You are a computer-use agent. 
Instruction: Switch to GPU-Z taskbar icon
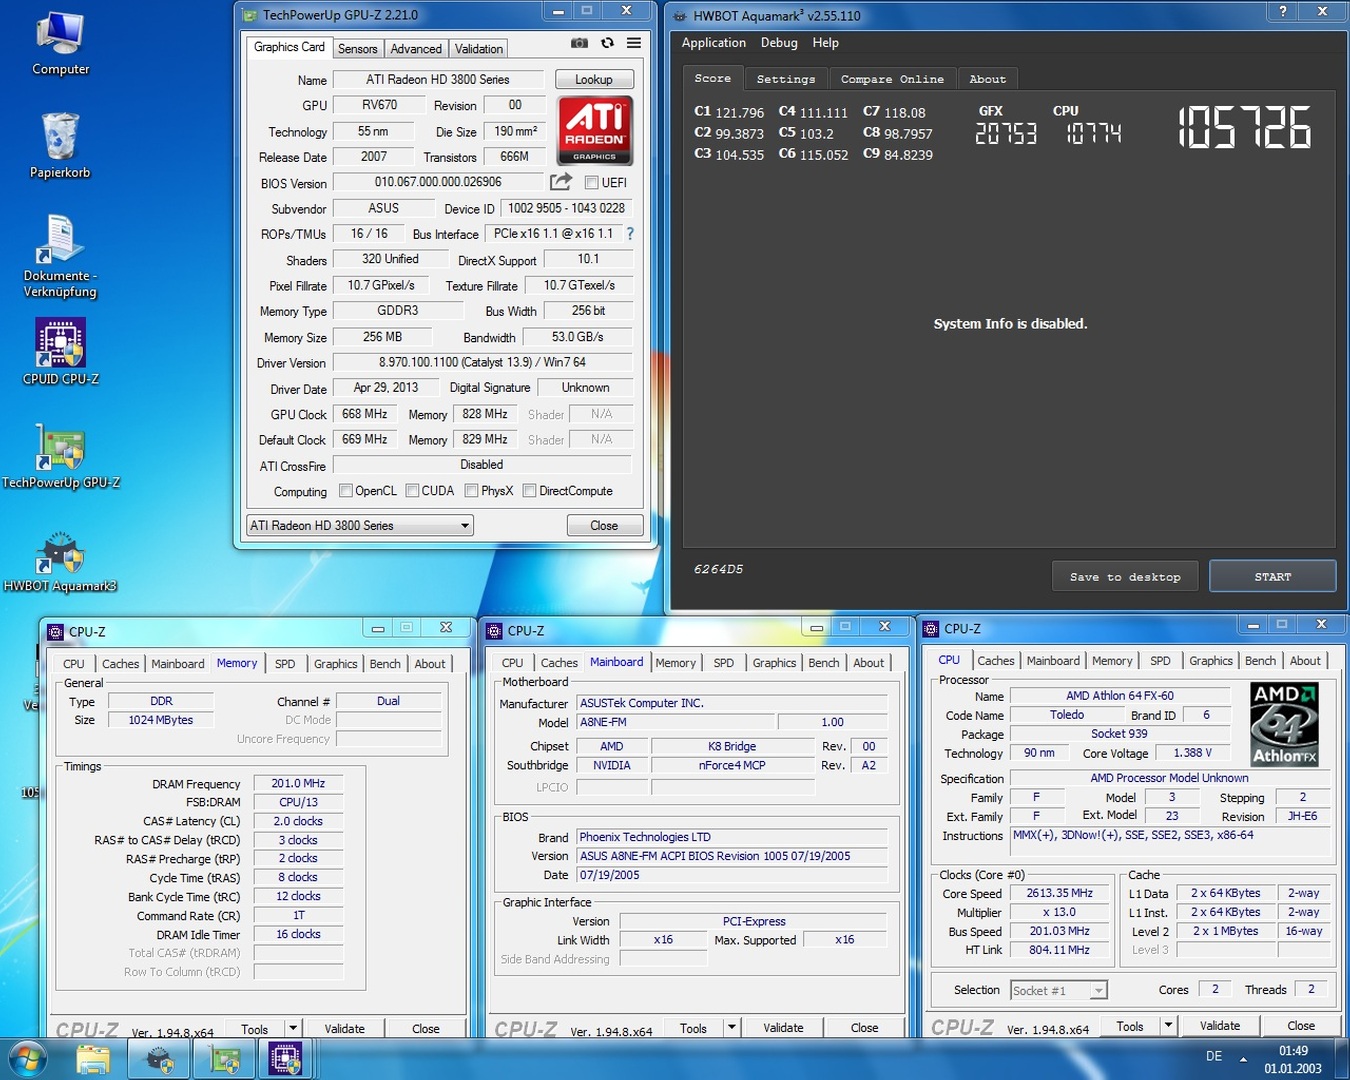point(225,1059)
